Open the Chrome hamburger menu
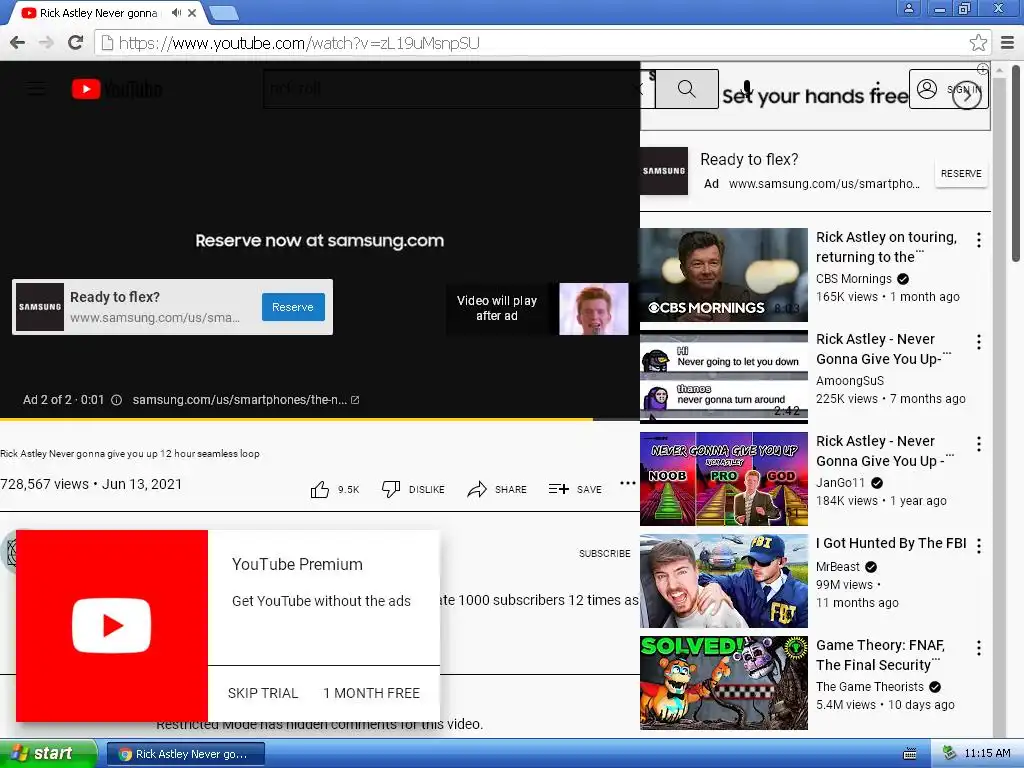The height and width of the screenshot is (768, 1024). point(1008,43)
